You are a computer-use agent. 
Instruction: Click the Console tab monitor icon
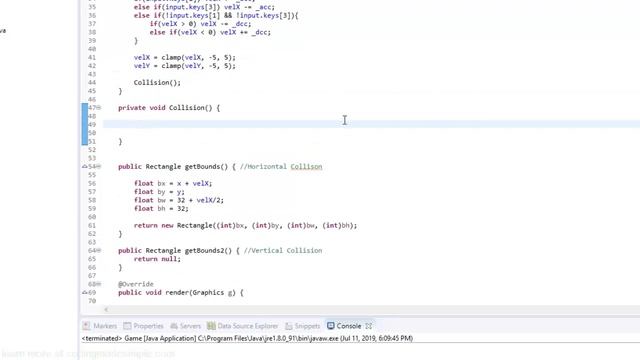[x=331, y=326]
